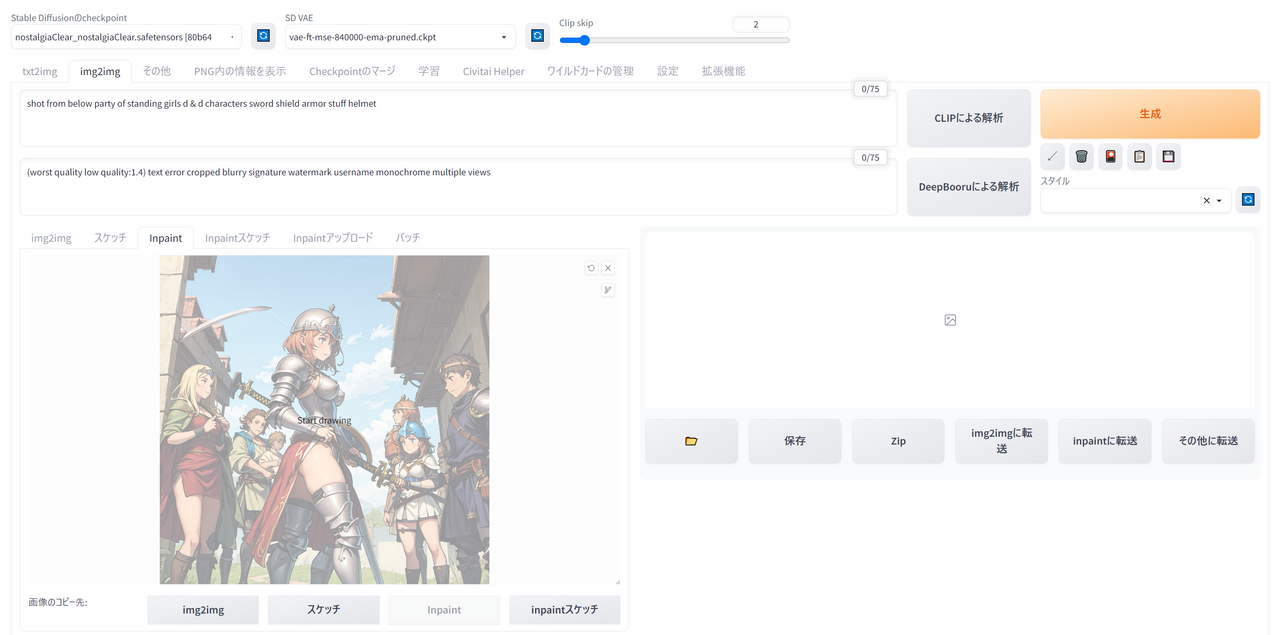Open the PNG内の情報を表示 tab

click(240, 71)
